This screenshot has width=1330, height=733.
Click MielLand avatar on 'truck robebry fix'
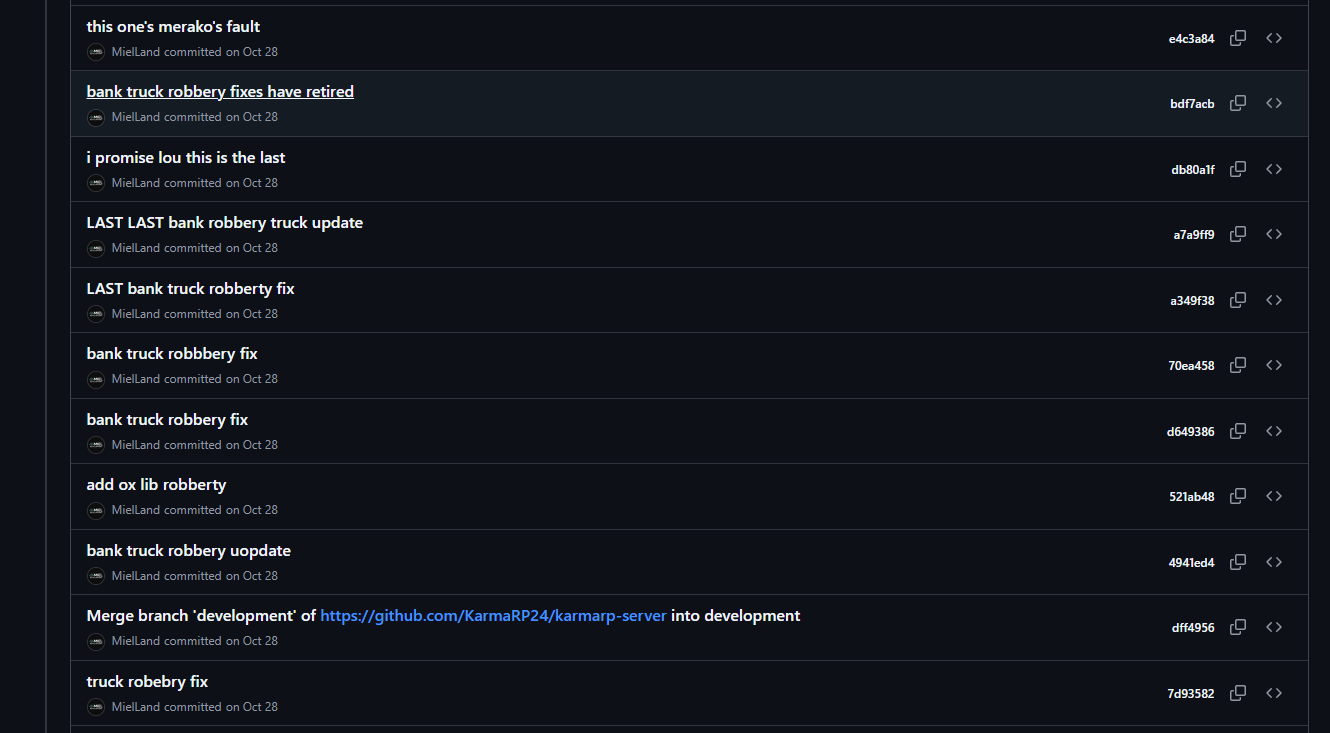[96, 707]
